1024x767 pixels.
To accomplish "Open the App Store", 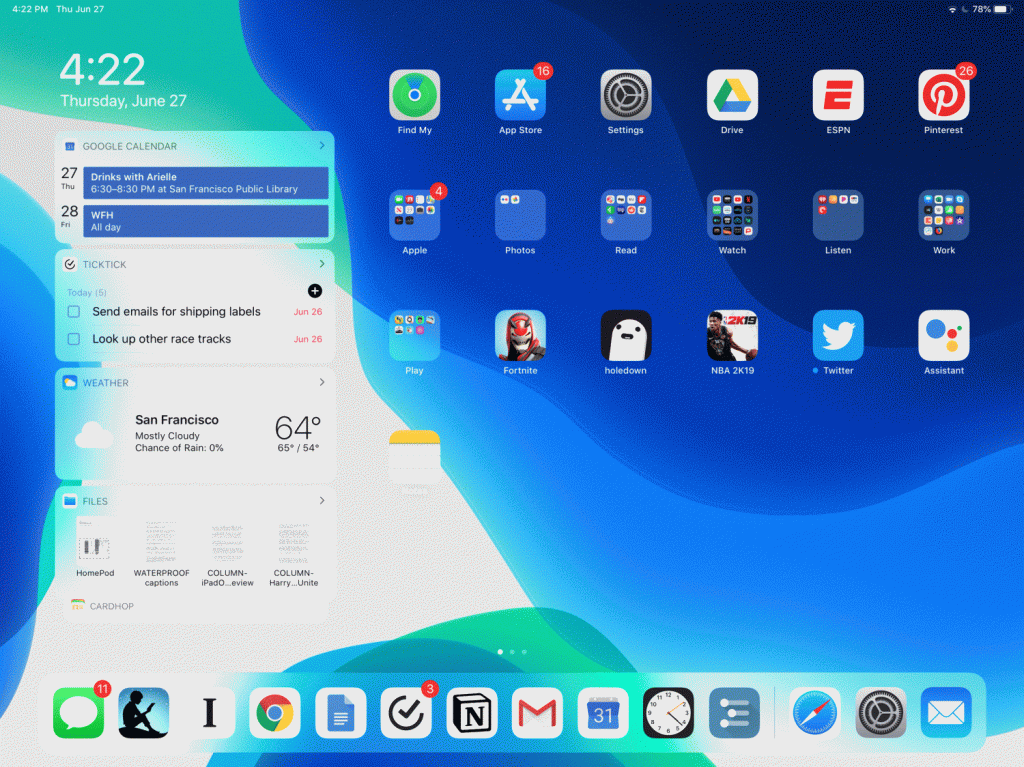I will click(x=520, y=90).
